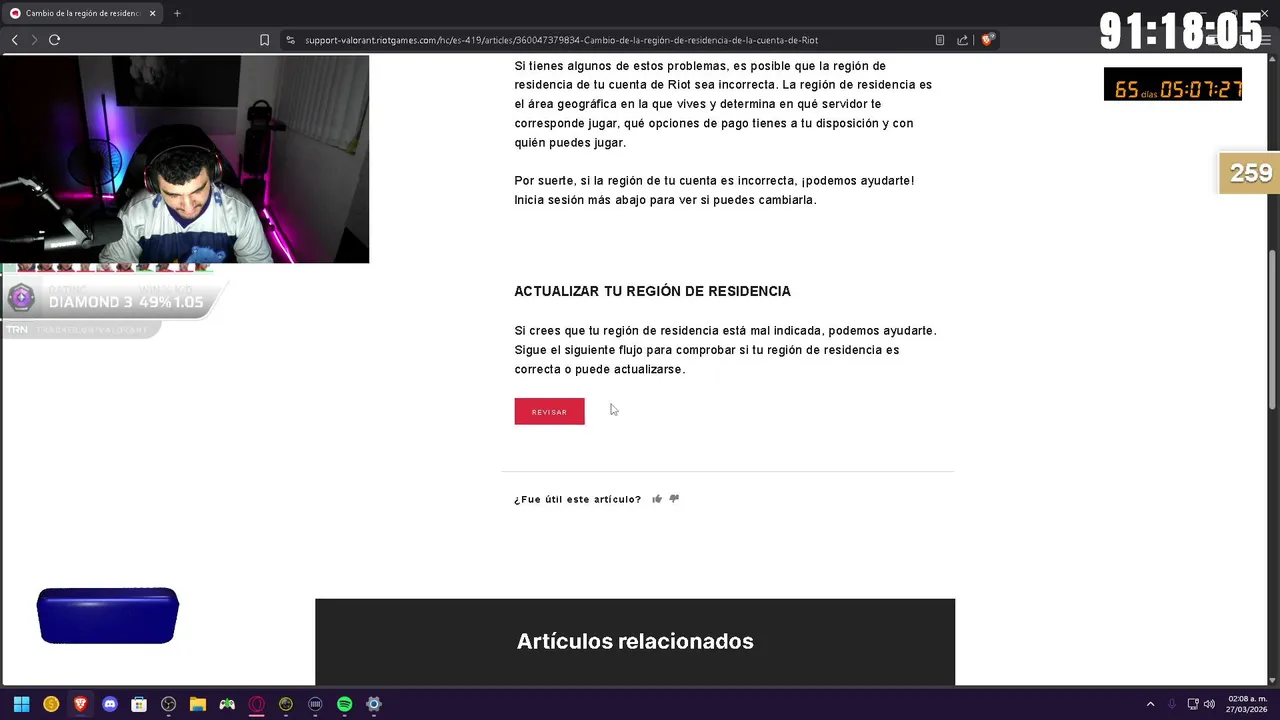This screenshot has width=1280, height=720.
Task: Click the Brave browser taskbar icon
Action: coord(80,704)
